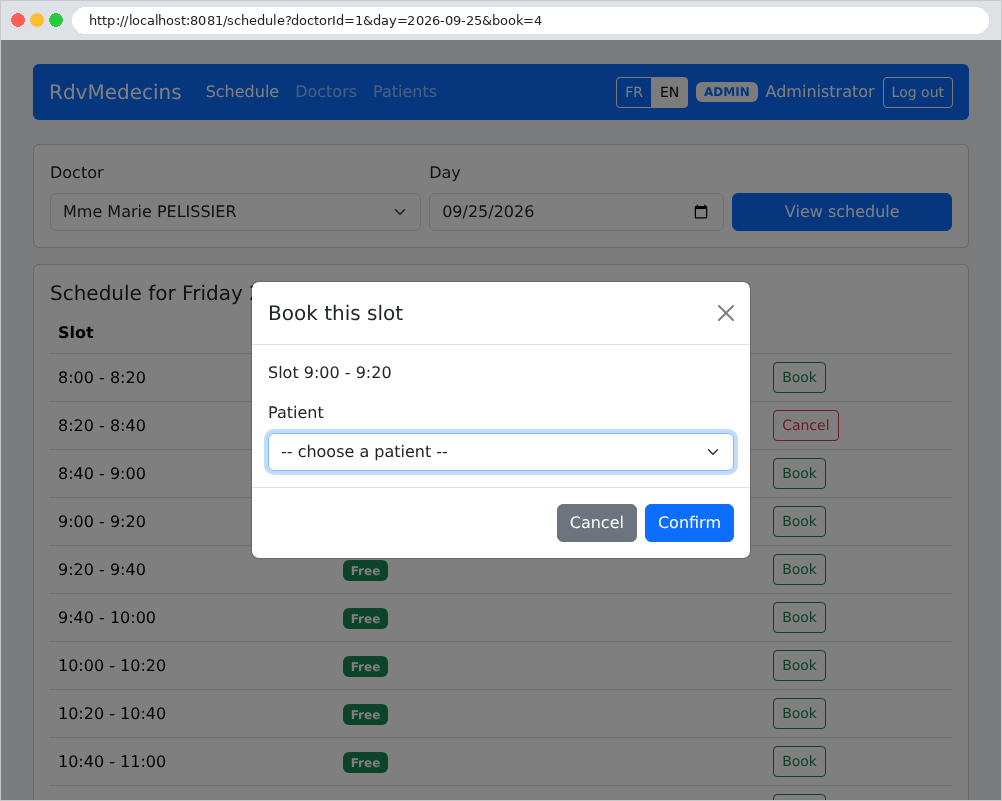This screenshot has height=801, width=1002.
Task: Click the 10:40 - 11:00 slot time cell
Action: (112, 761)
